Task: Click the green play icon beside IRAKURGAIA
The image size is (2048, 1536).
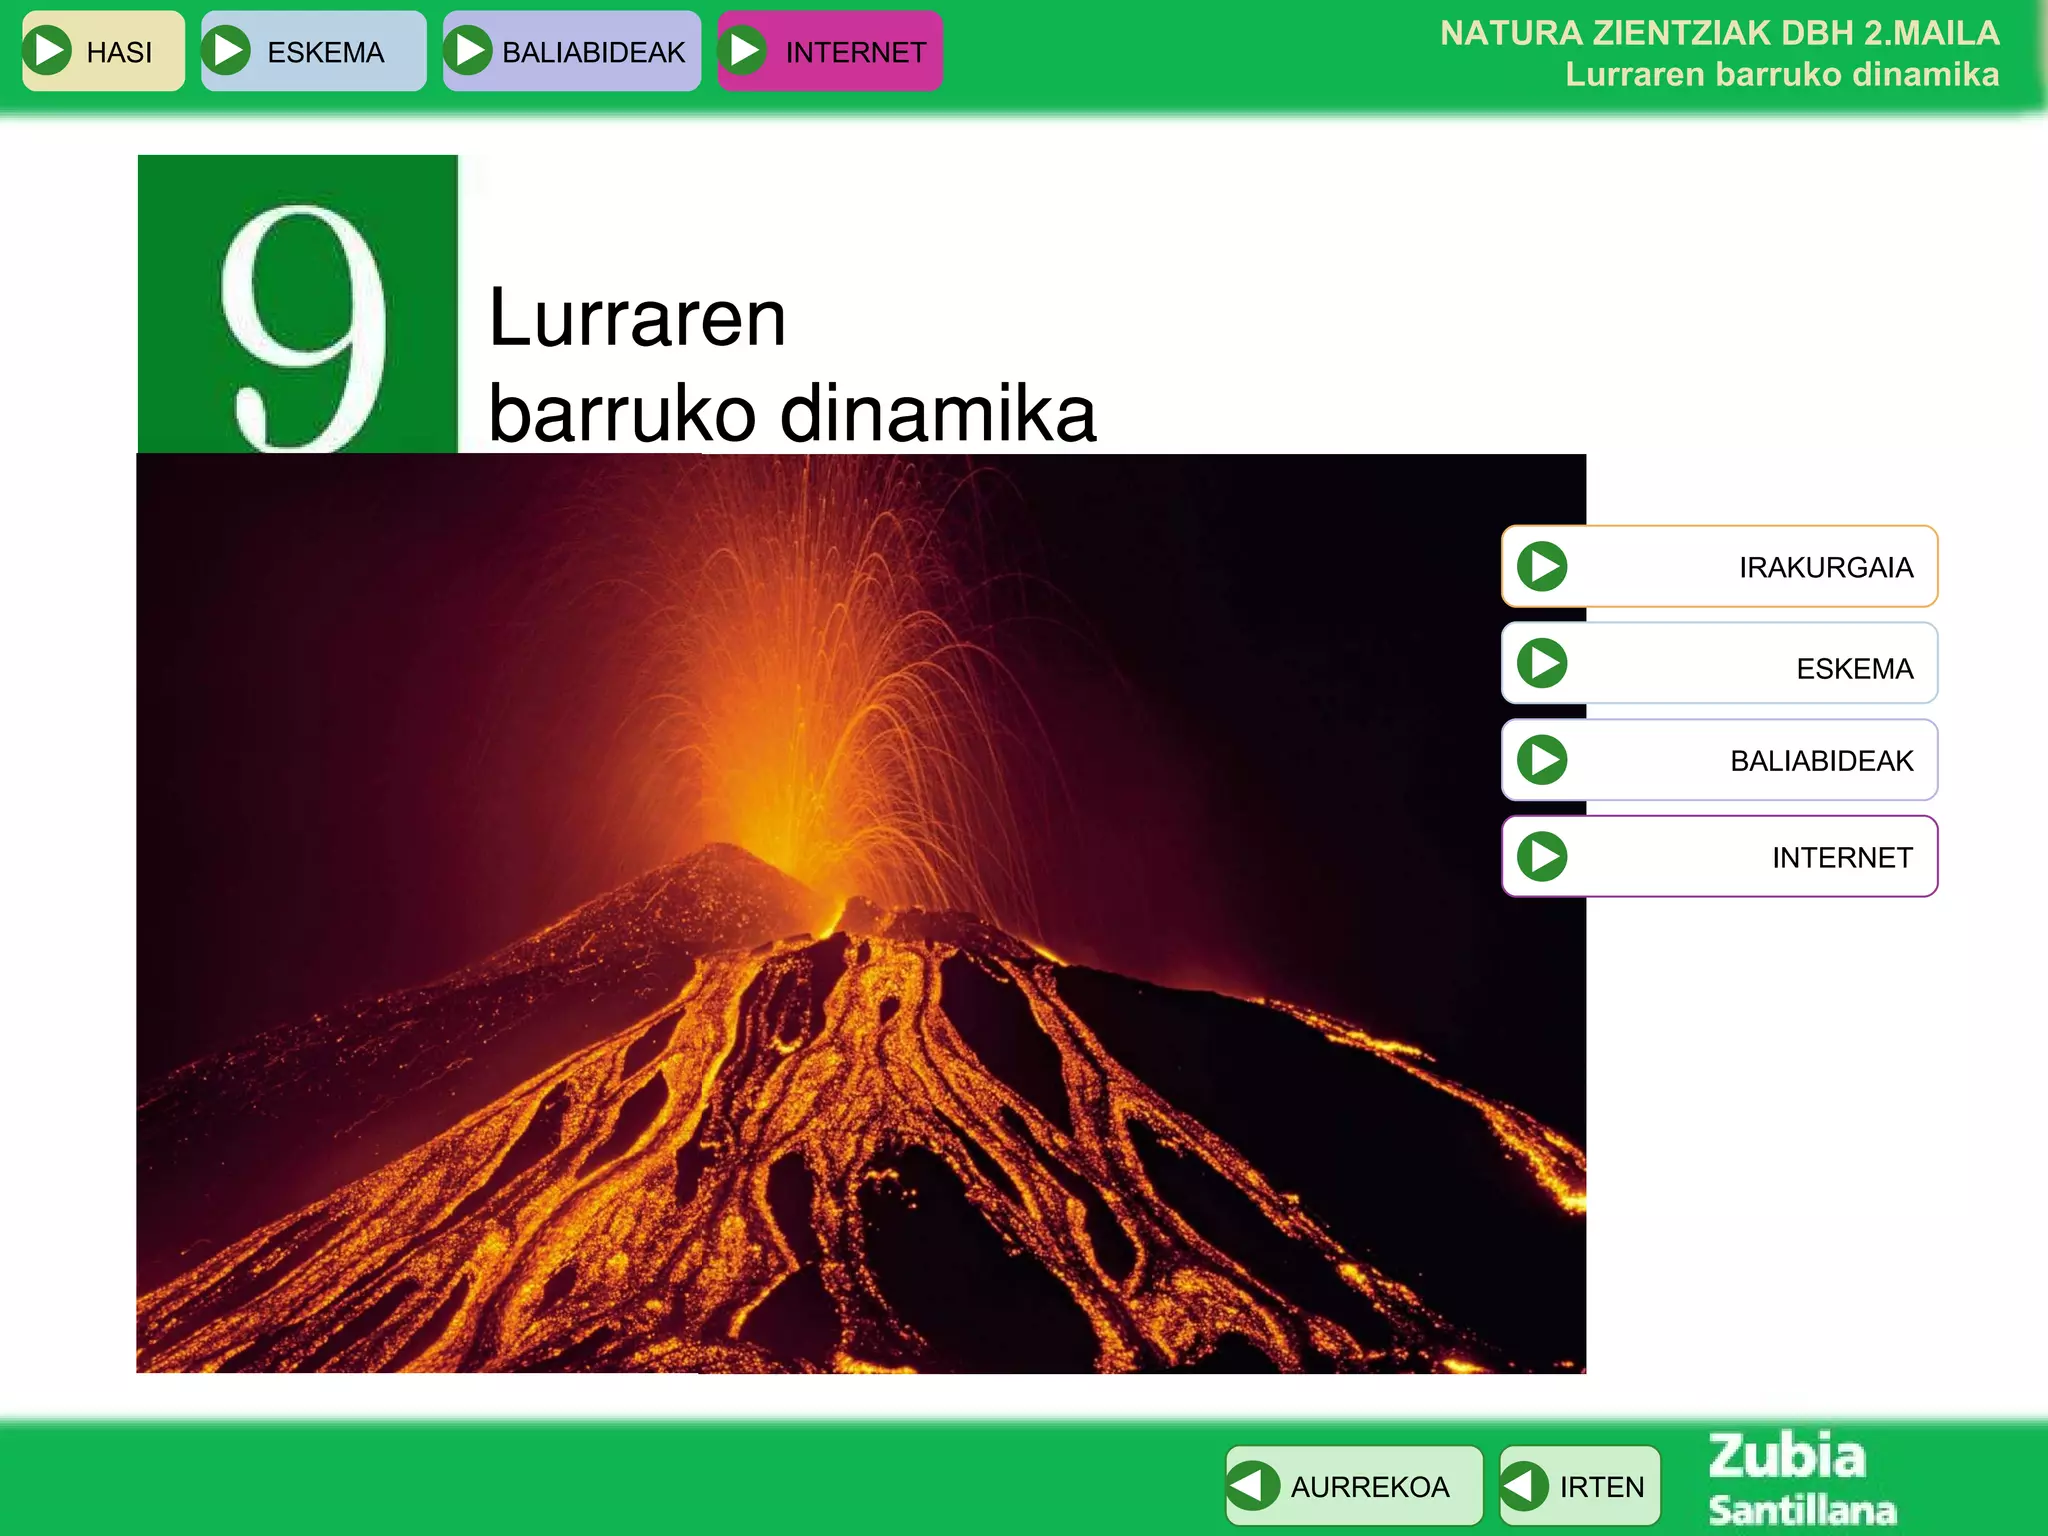Action: pos(1542,566)
